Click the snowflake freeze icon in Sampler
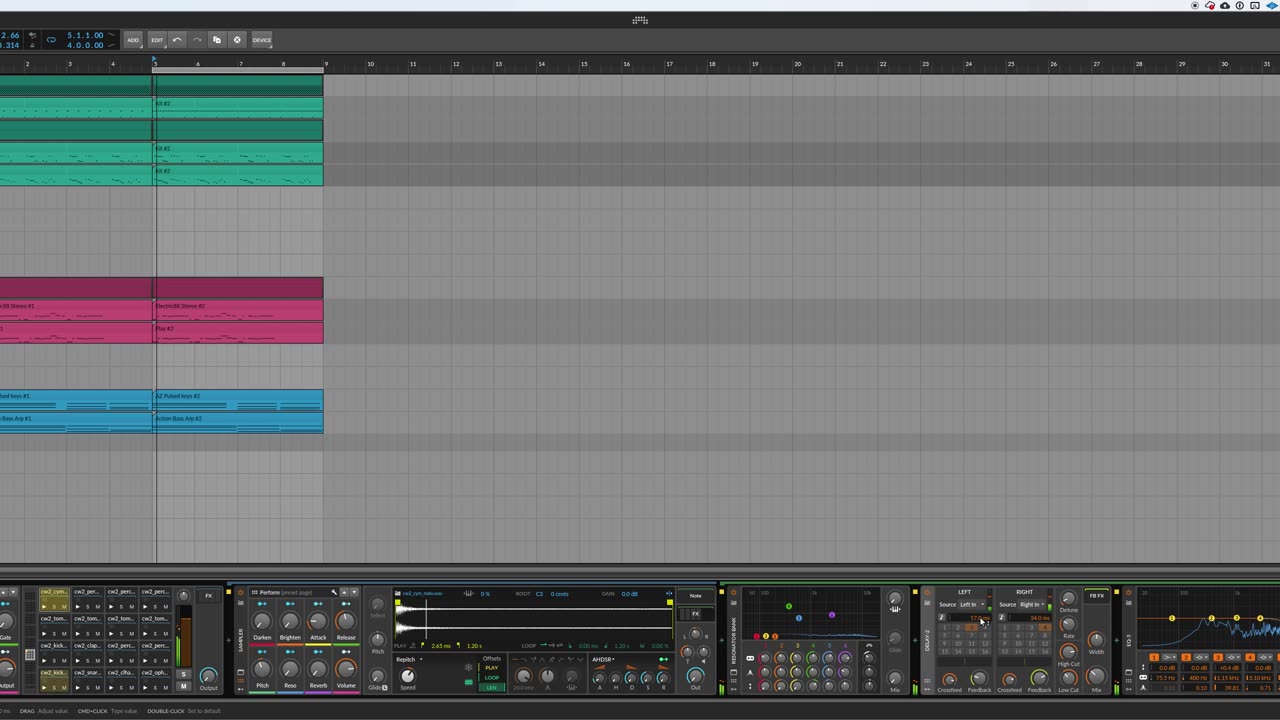This screenshot has height=720, width=1280. (469, 668)
